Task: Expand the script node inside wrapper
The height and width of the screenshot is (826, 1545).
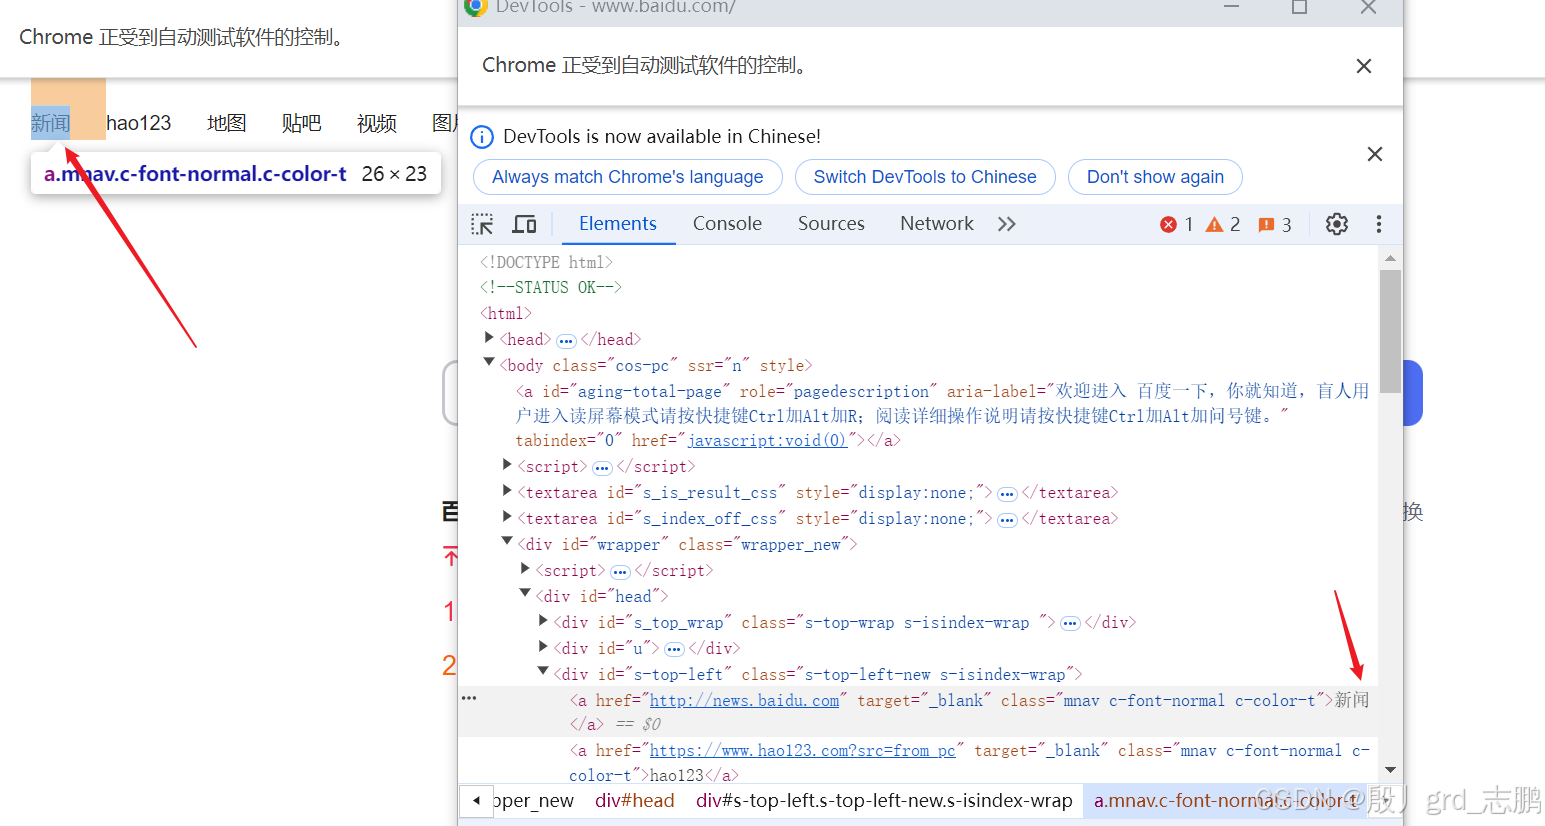Action: coord(525,569)
